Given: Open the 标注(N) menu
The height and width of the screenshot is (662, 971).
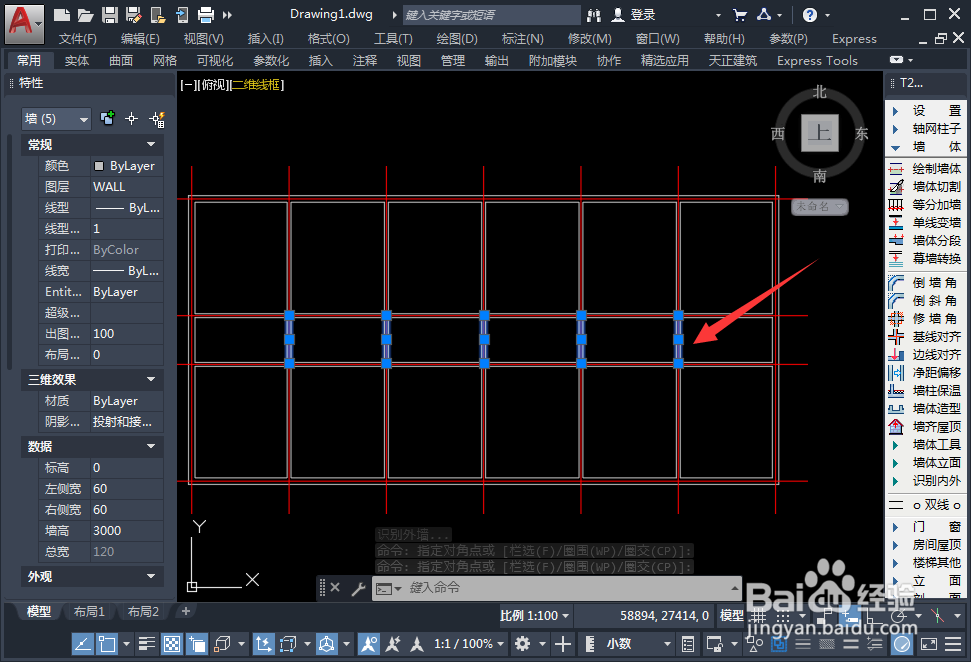Looking at the screenshot, I should point(522,39).
